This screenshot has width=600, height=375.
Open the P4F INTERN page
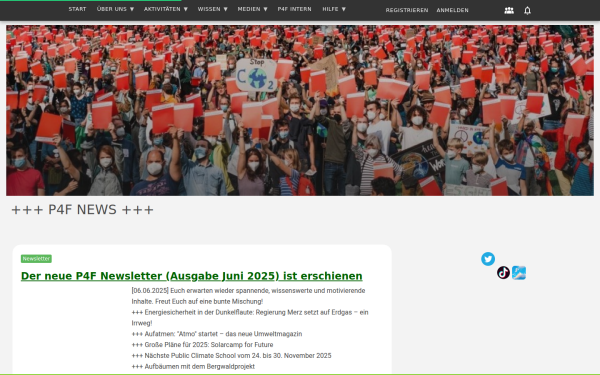click(x=294, y=9)
